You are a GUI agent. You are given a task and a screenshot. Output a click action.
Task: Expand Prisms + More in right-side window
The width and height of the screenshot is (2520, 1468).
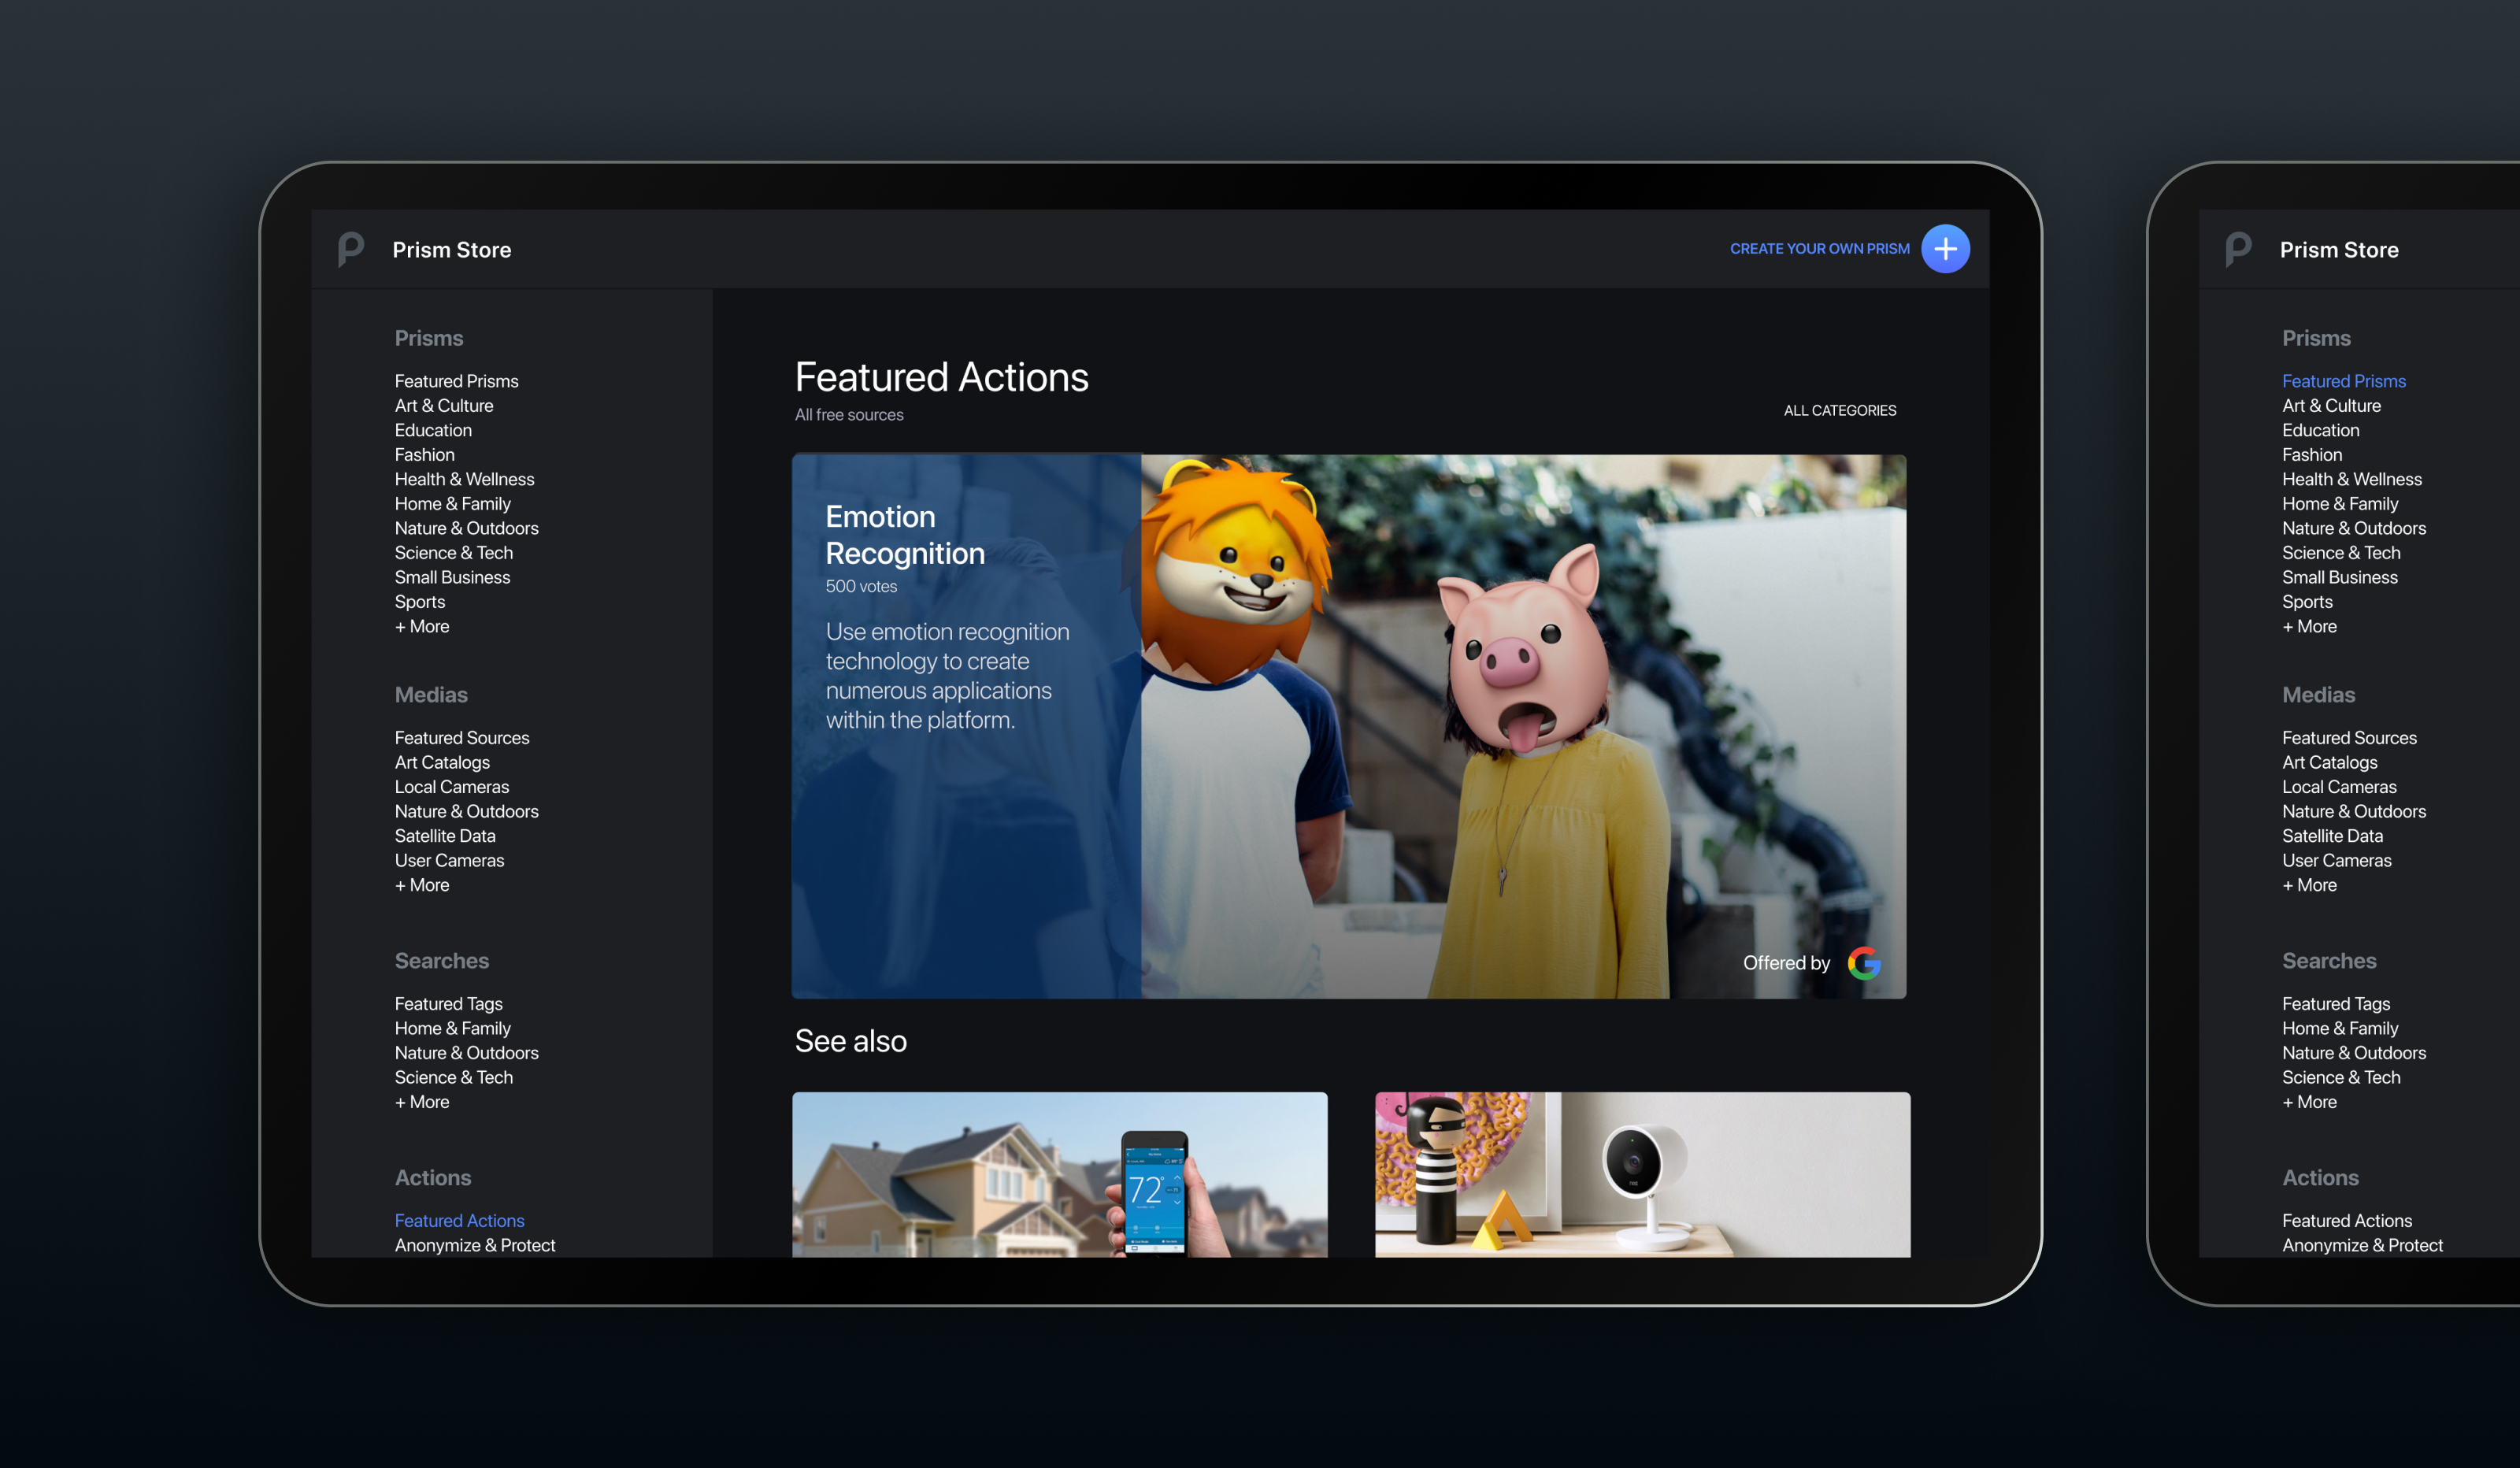[2308, 626]
